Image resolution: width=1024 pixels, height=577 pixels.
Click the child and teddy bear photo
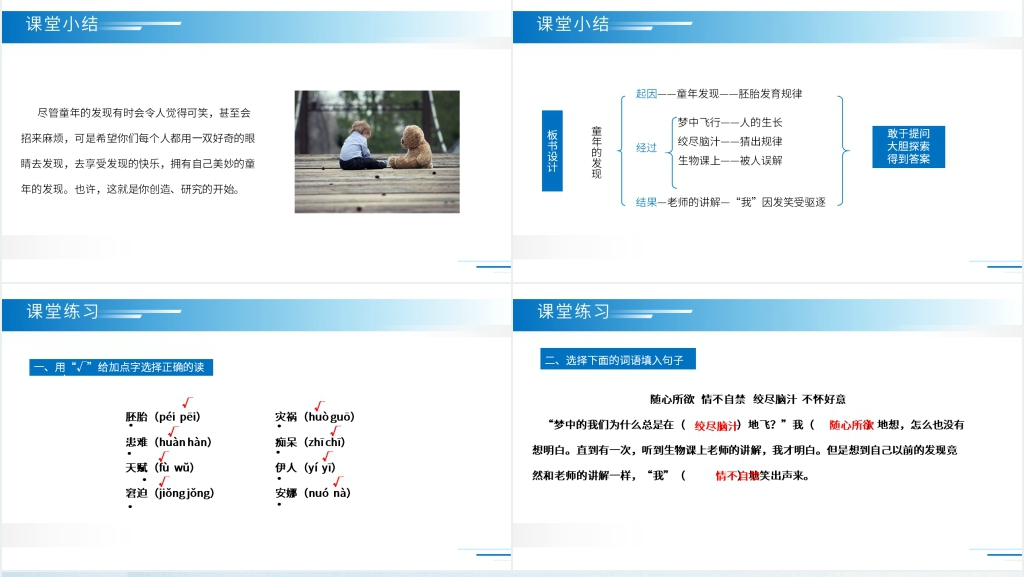pyautogui.click(x=376, y=151)
